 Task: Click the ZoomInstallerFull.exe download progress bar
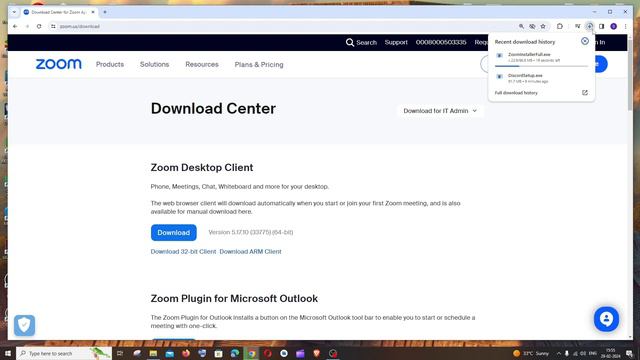[541, 66]
